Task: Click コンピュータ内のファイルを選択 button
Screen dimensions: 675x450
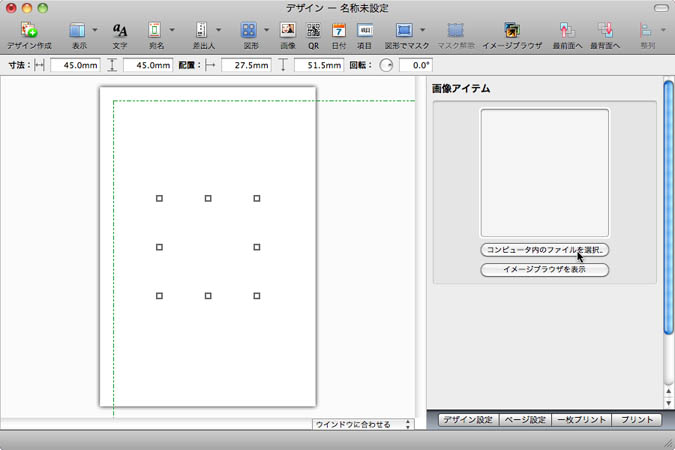Action: (544, 249)
